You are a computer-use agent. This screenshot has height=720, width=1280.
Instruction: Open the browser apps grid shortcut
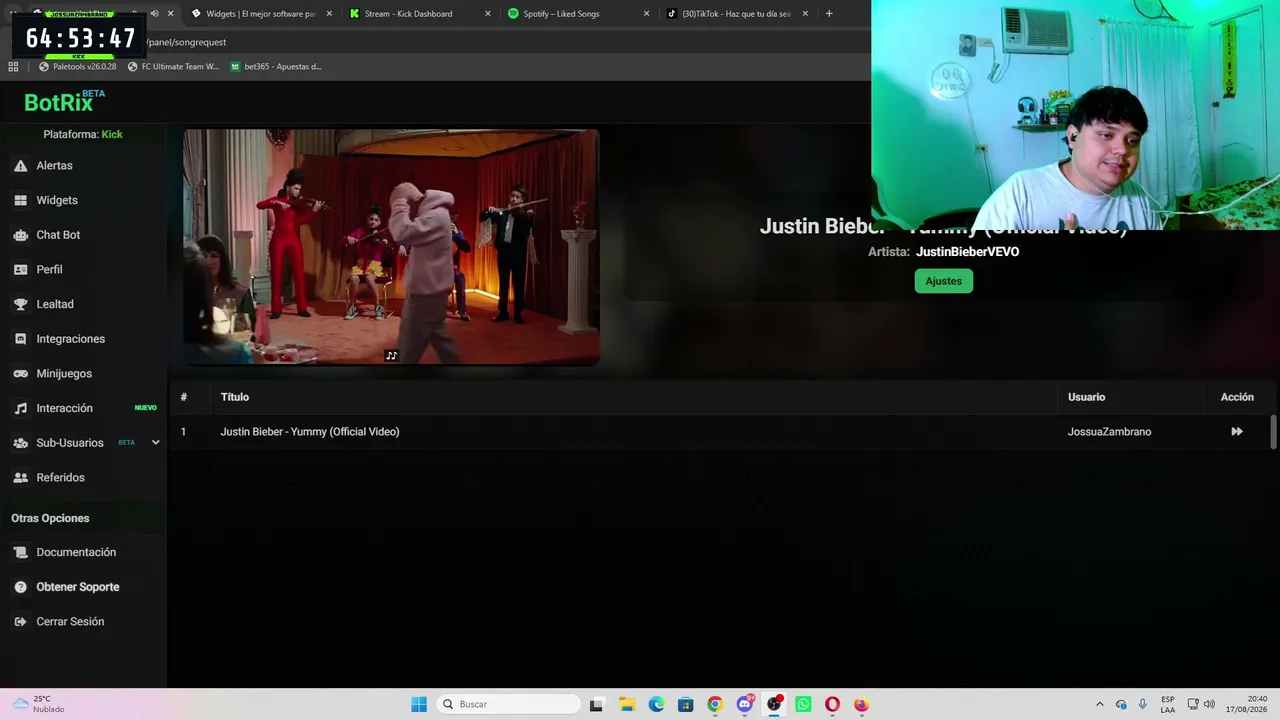[x=13, y=66]
